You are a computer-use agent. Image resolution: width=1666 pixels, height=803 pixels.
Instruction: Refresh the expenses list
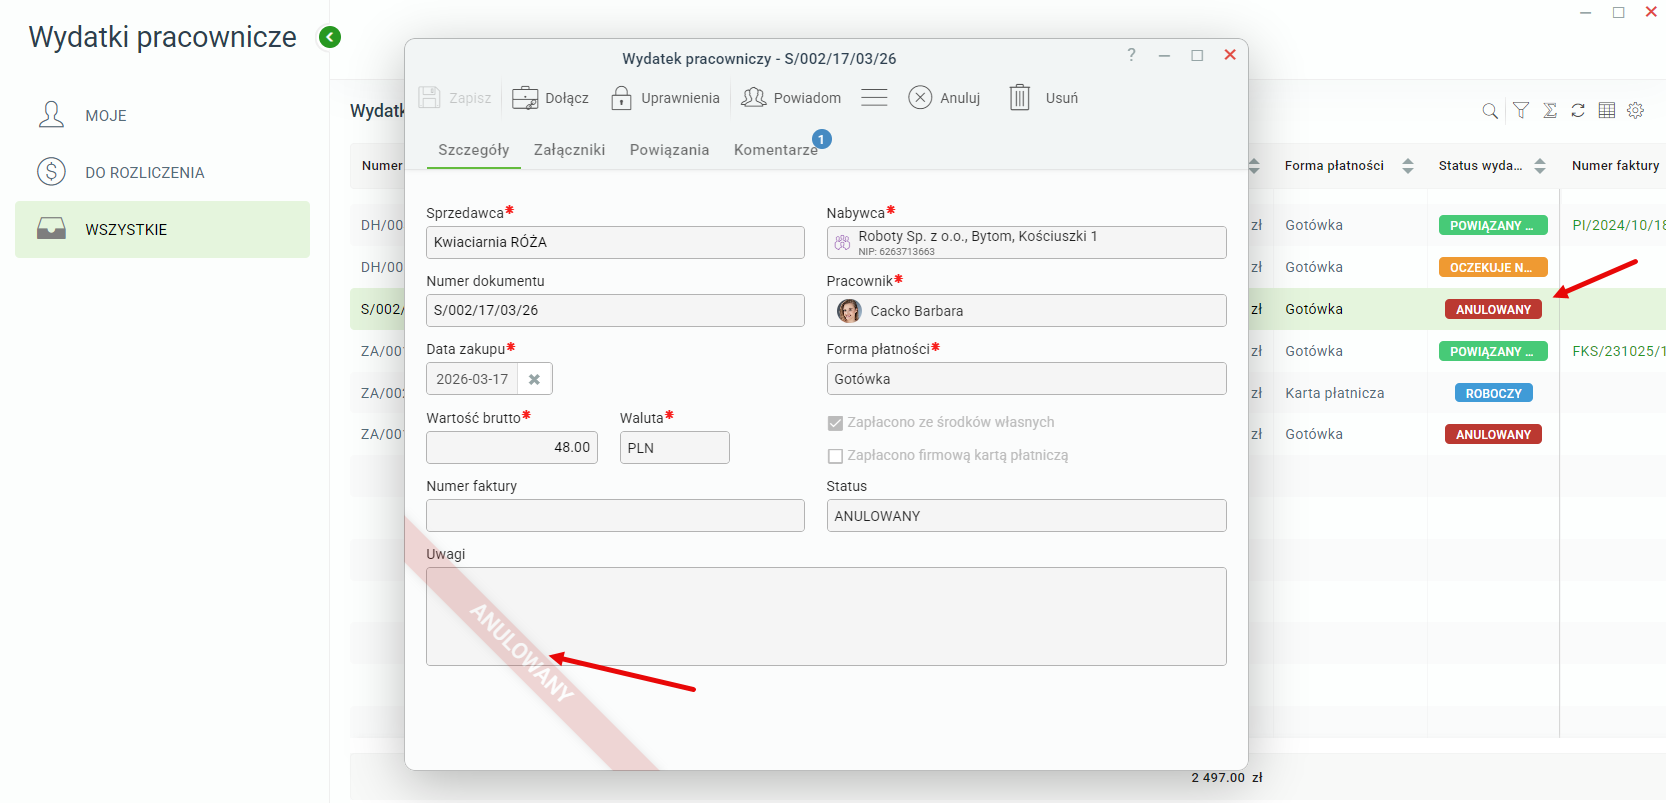1578,111
